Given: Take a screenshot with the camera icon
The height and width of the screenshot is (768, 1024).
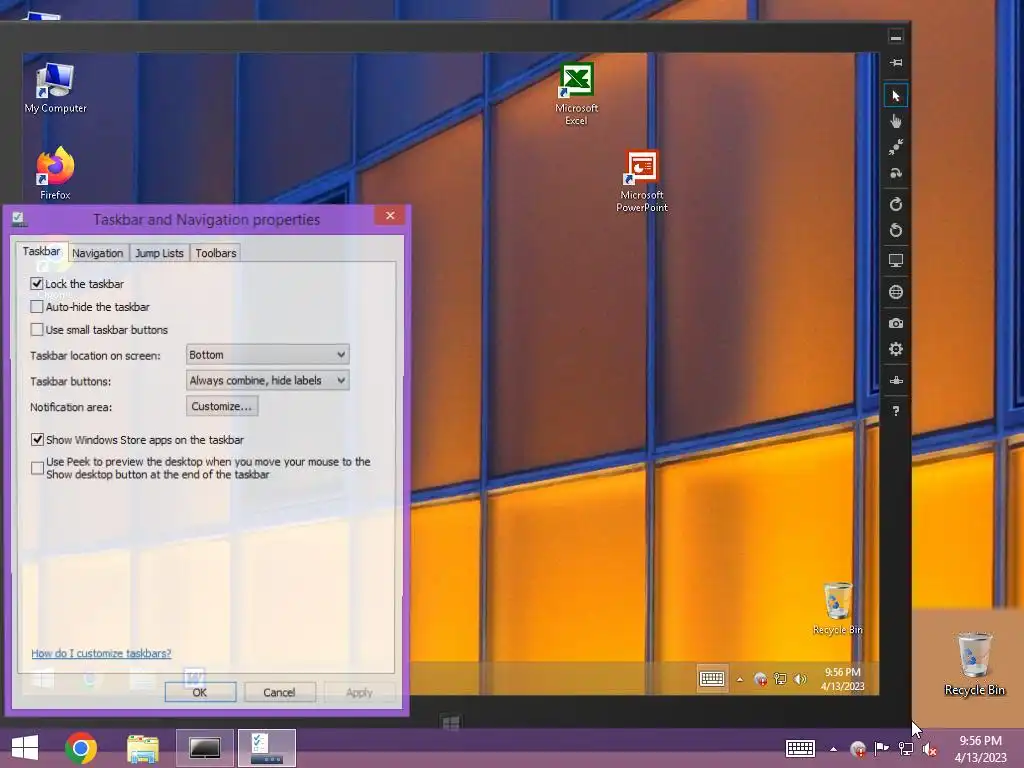Looking at the screenshot, I should (x=895, y=323).
